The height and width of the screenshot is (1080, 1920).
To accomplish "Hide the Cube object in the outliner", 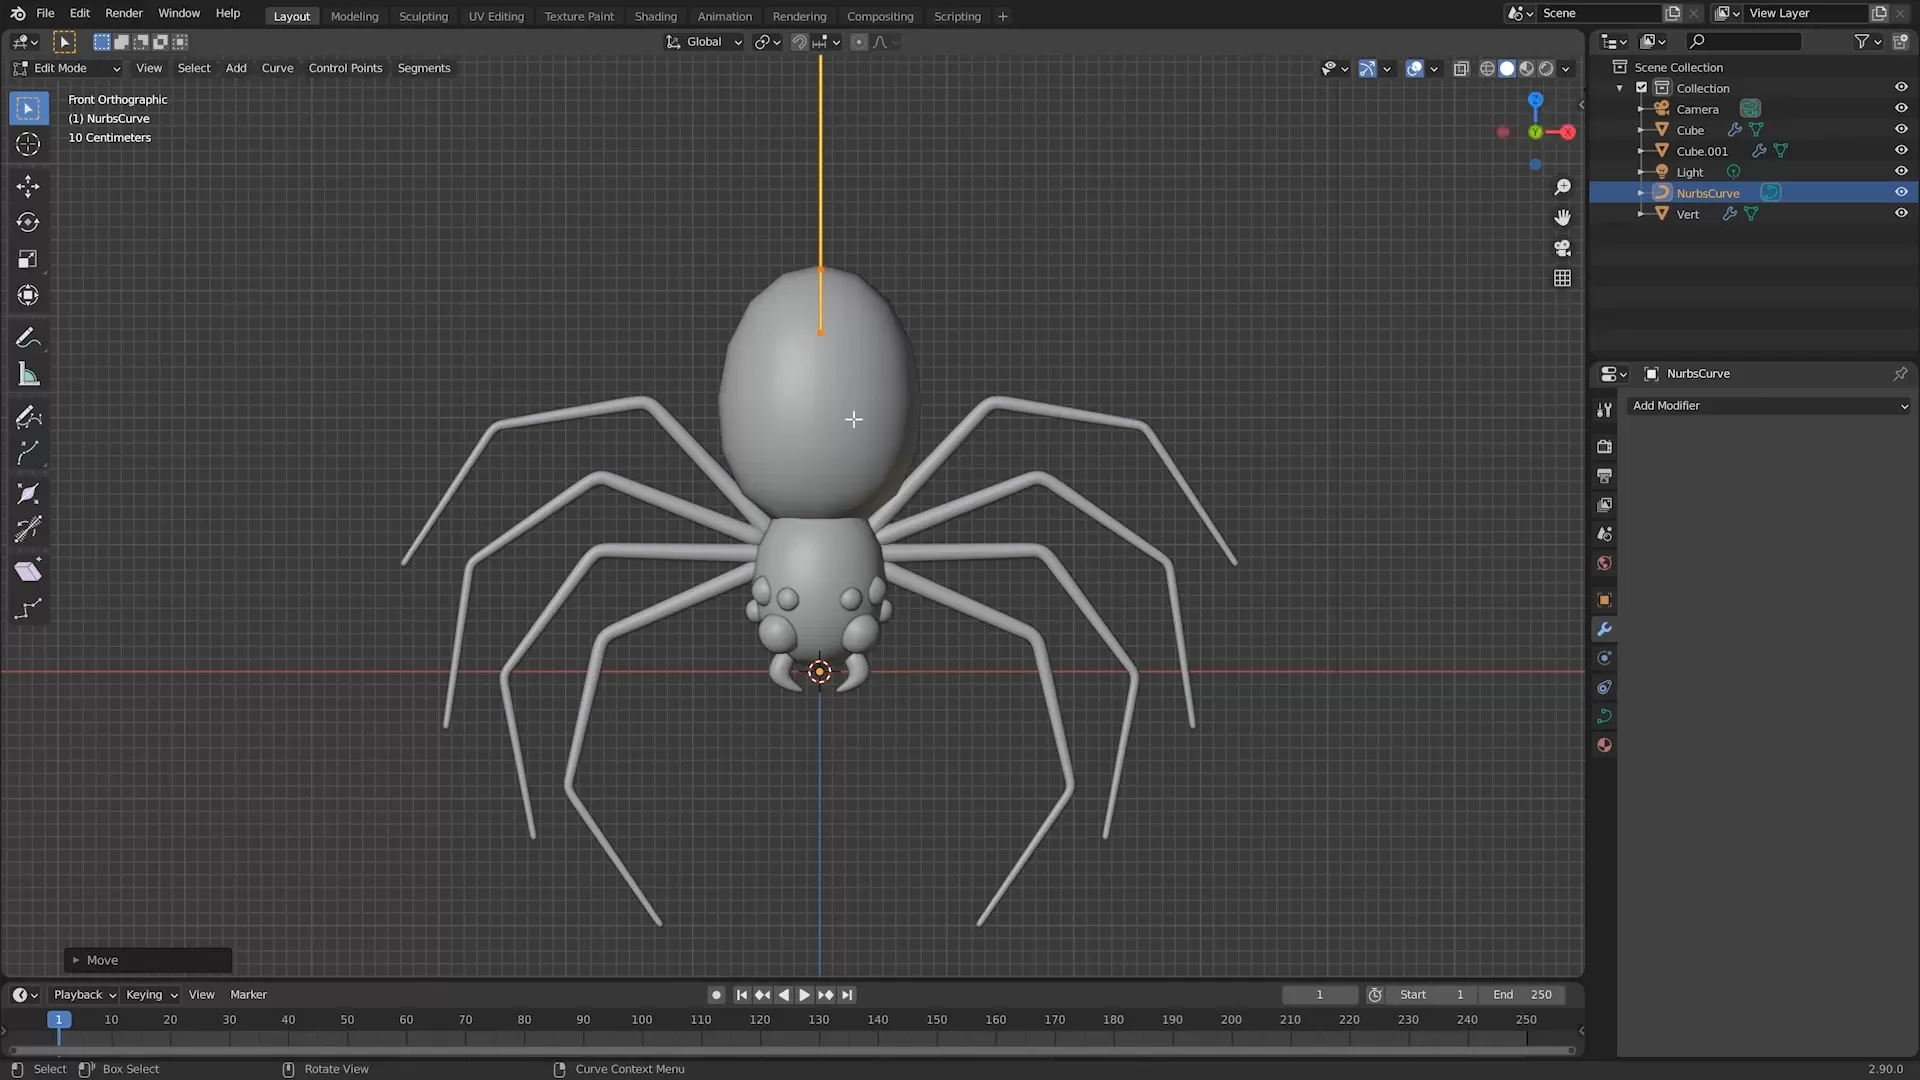I will 1901,128.
